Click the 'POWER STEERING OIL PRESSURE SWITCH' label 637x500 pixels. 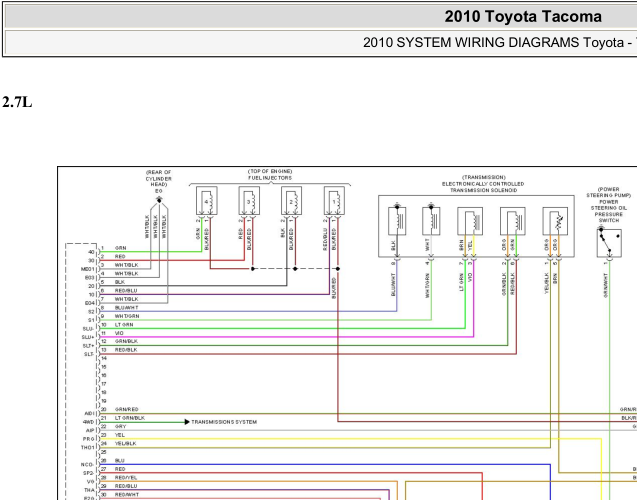[x=609, y=211]
